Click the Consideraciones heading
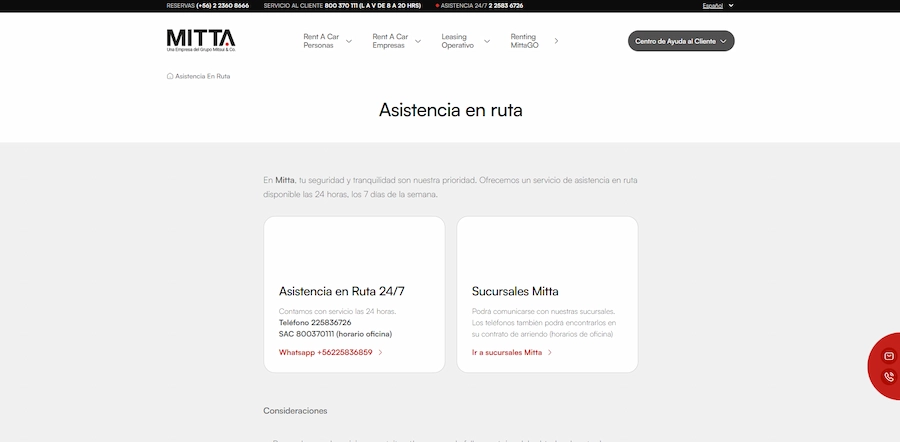Screen dimensions: 900x442 click(x=295, y=411)
